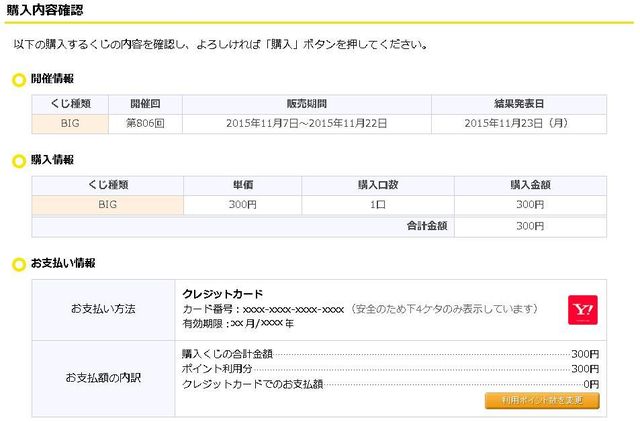Click the クレジットカード payment method title
Viewport: 640px width, 422px height.
[x=223, y=294]
